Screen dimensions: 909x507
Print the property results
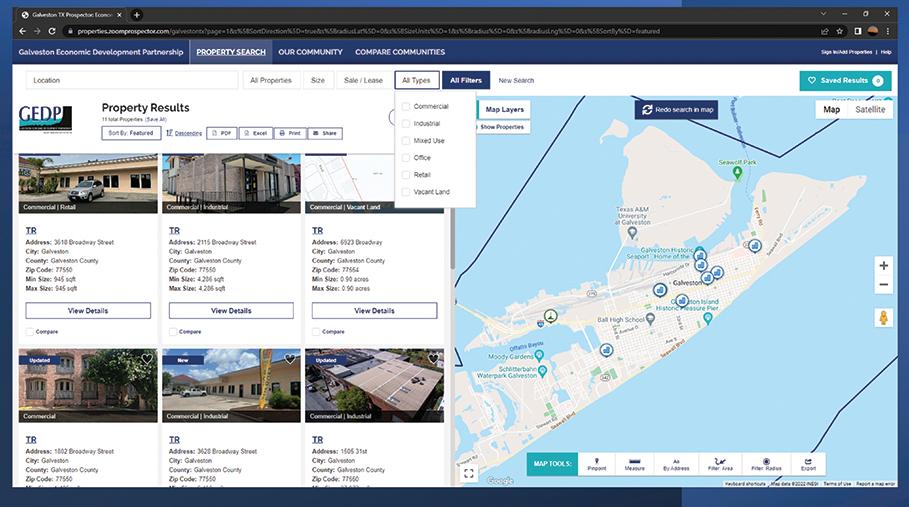pos(290,133)
